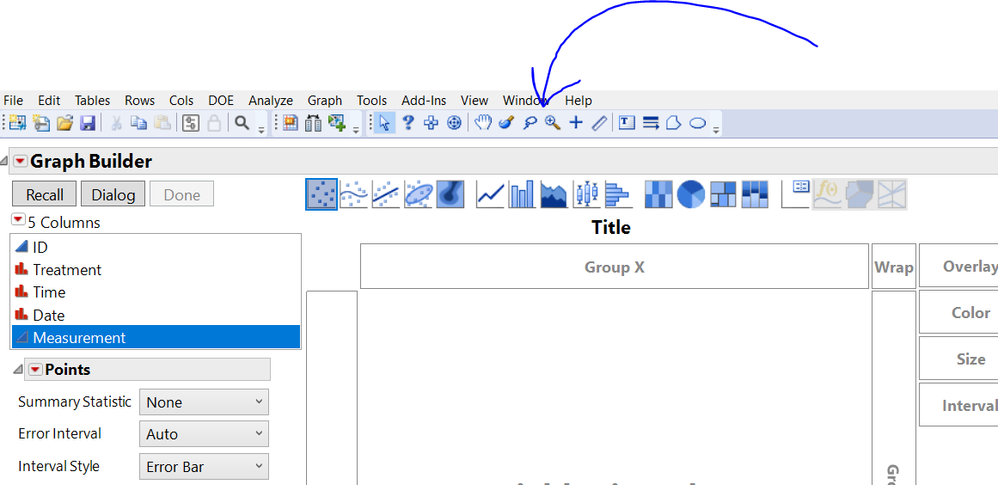Choose the Box Plot element

tap(586, 194)
